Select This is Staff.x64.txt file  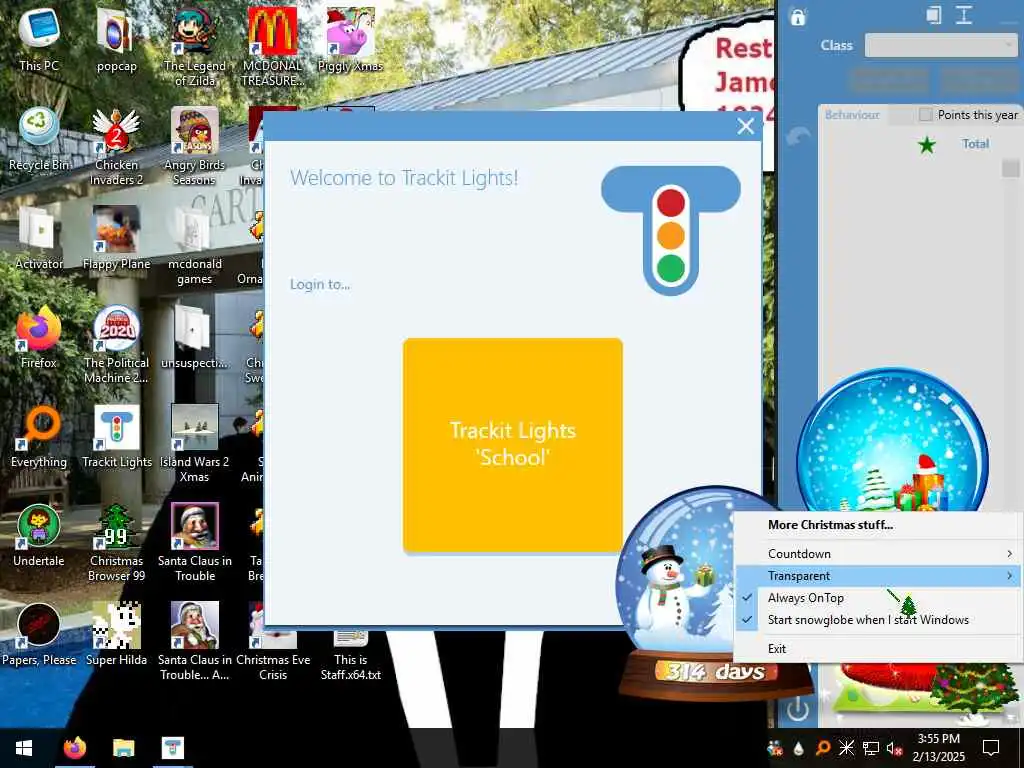tap(350, 655)
